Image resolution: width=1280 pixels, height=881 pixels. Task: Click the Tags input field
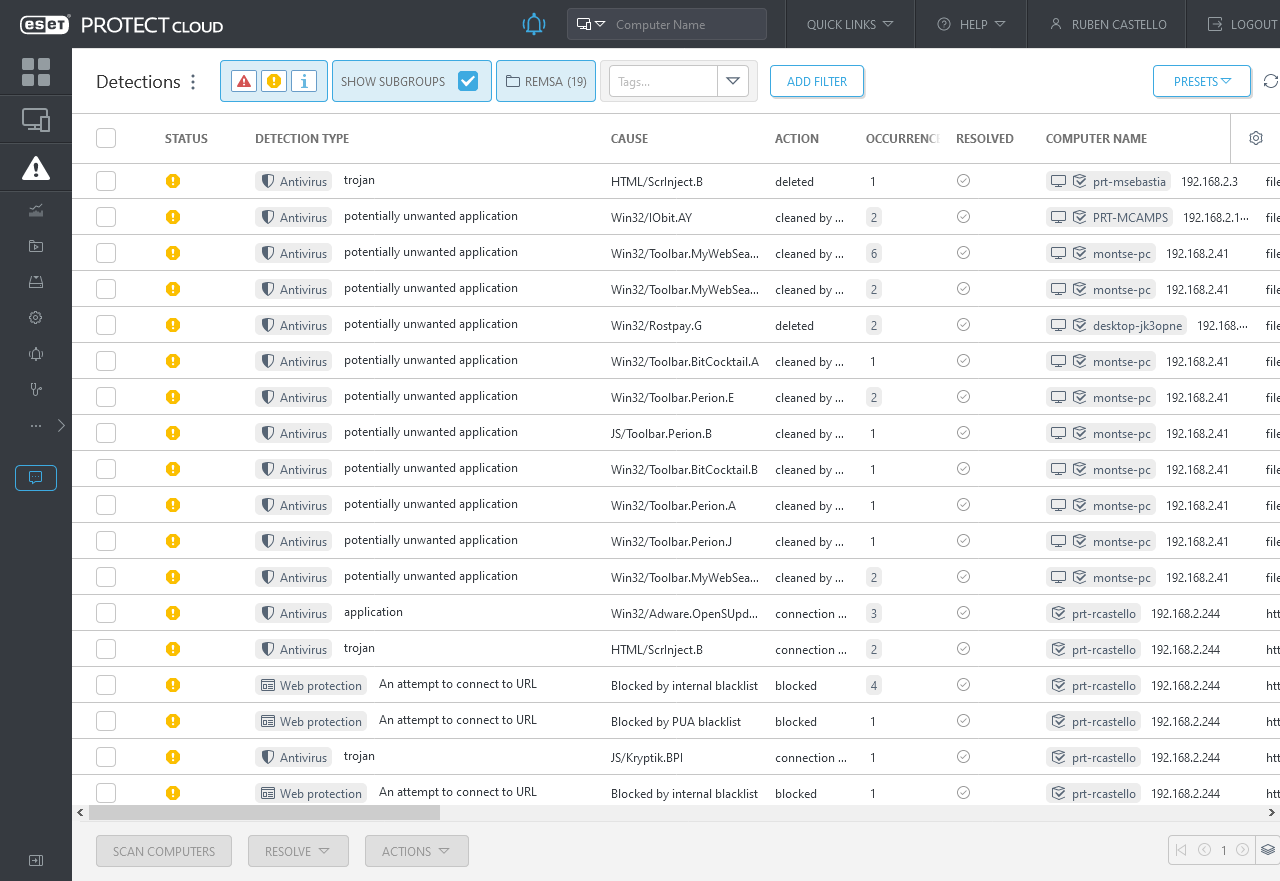coord(664,82)
